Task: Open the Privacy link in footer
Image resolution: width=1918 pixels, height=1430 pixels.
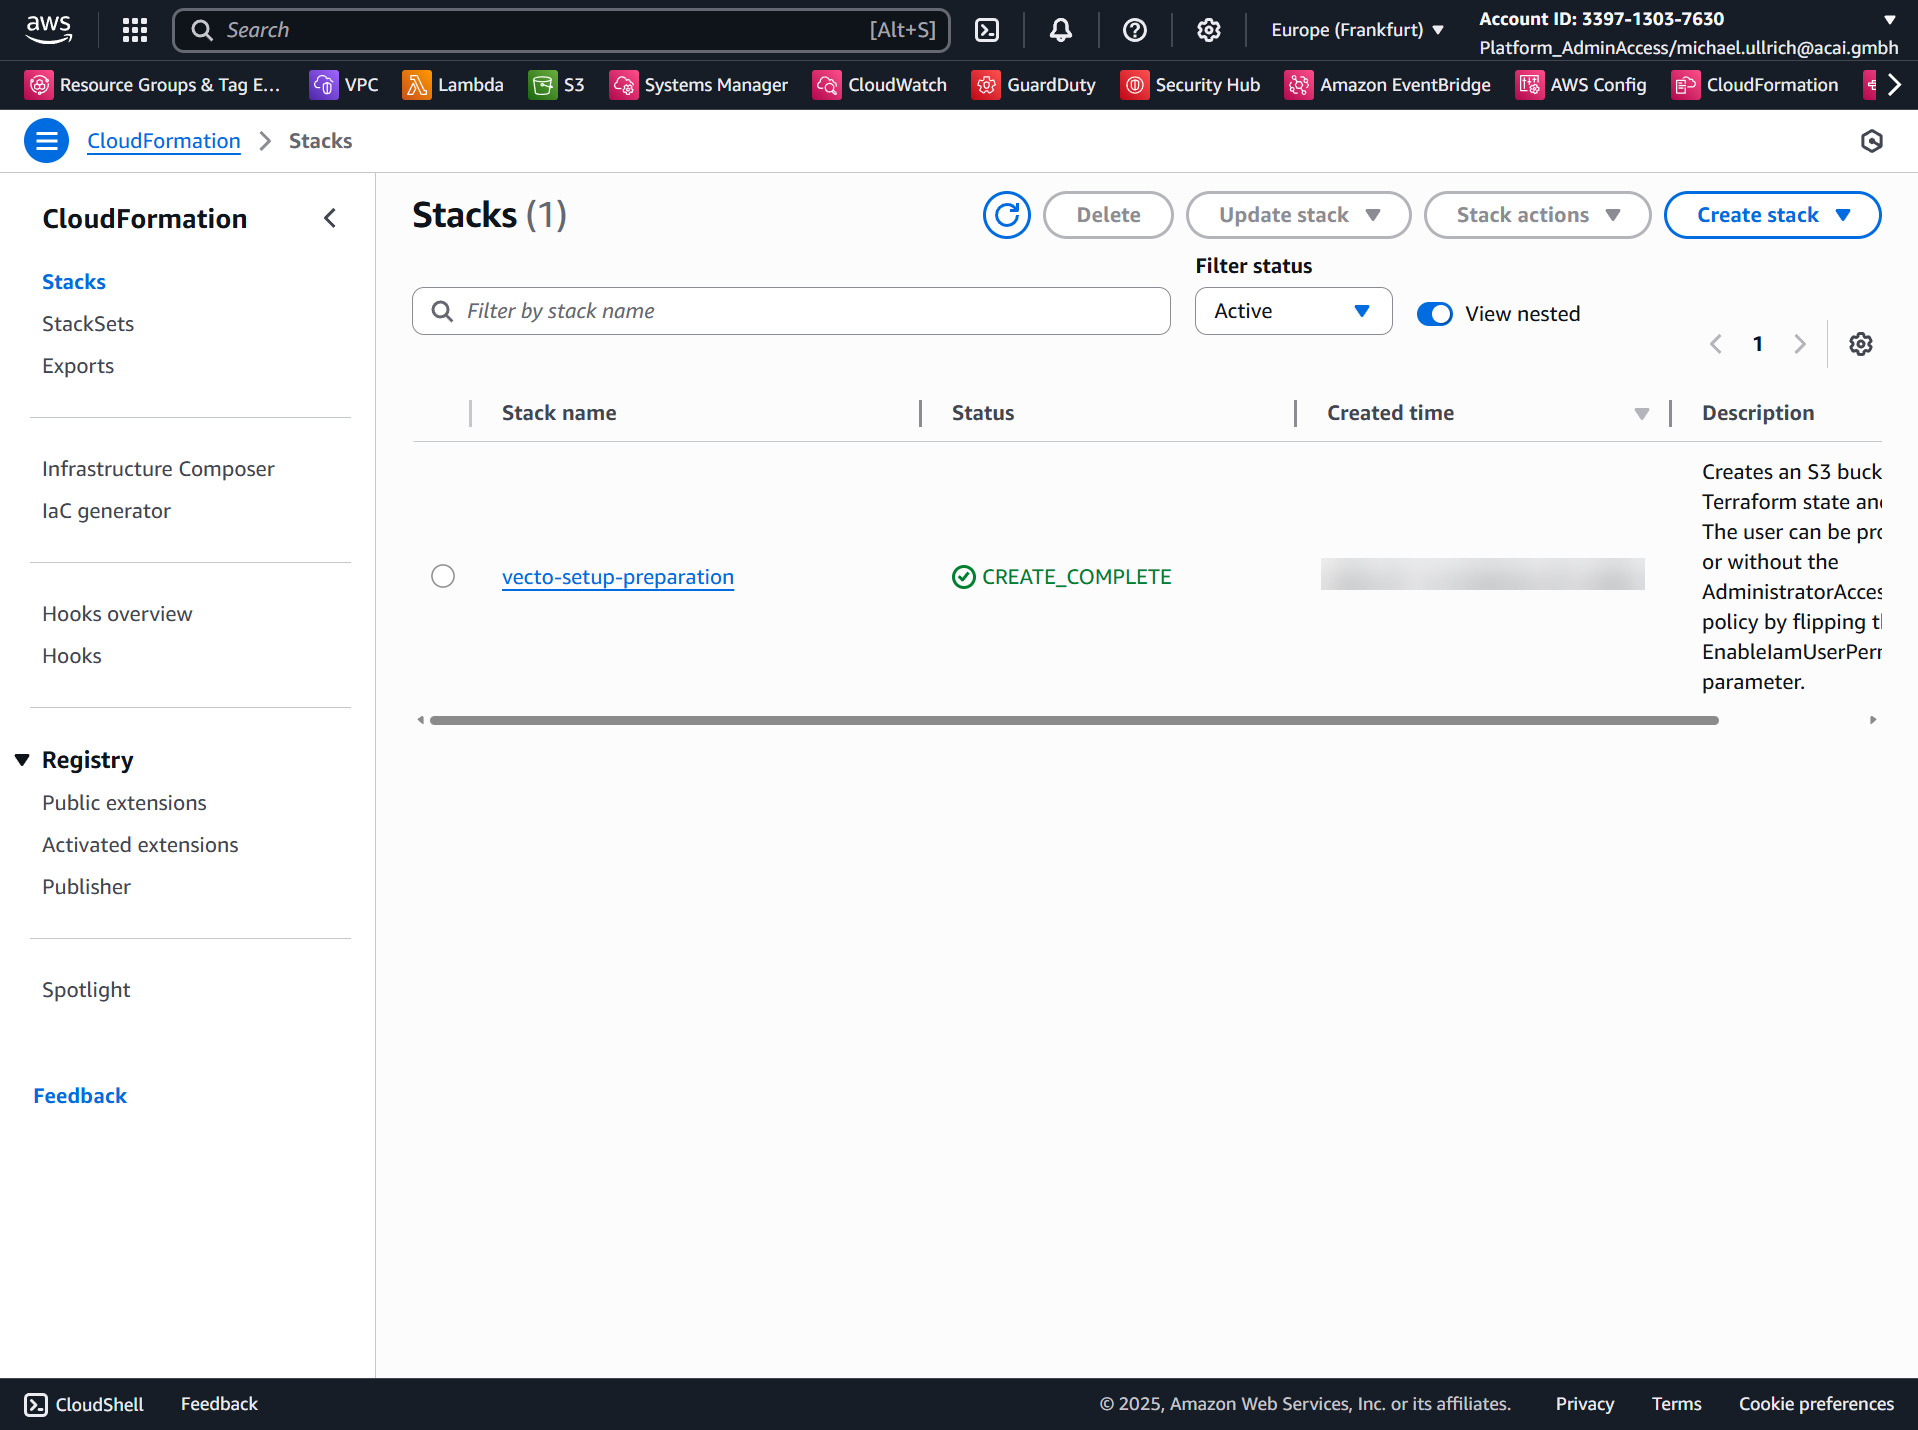Action: point(1584,1404)
